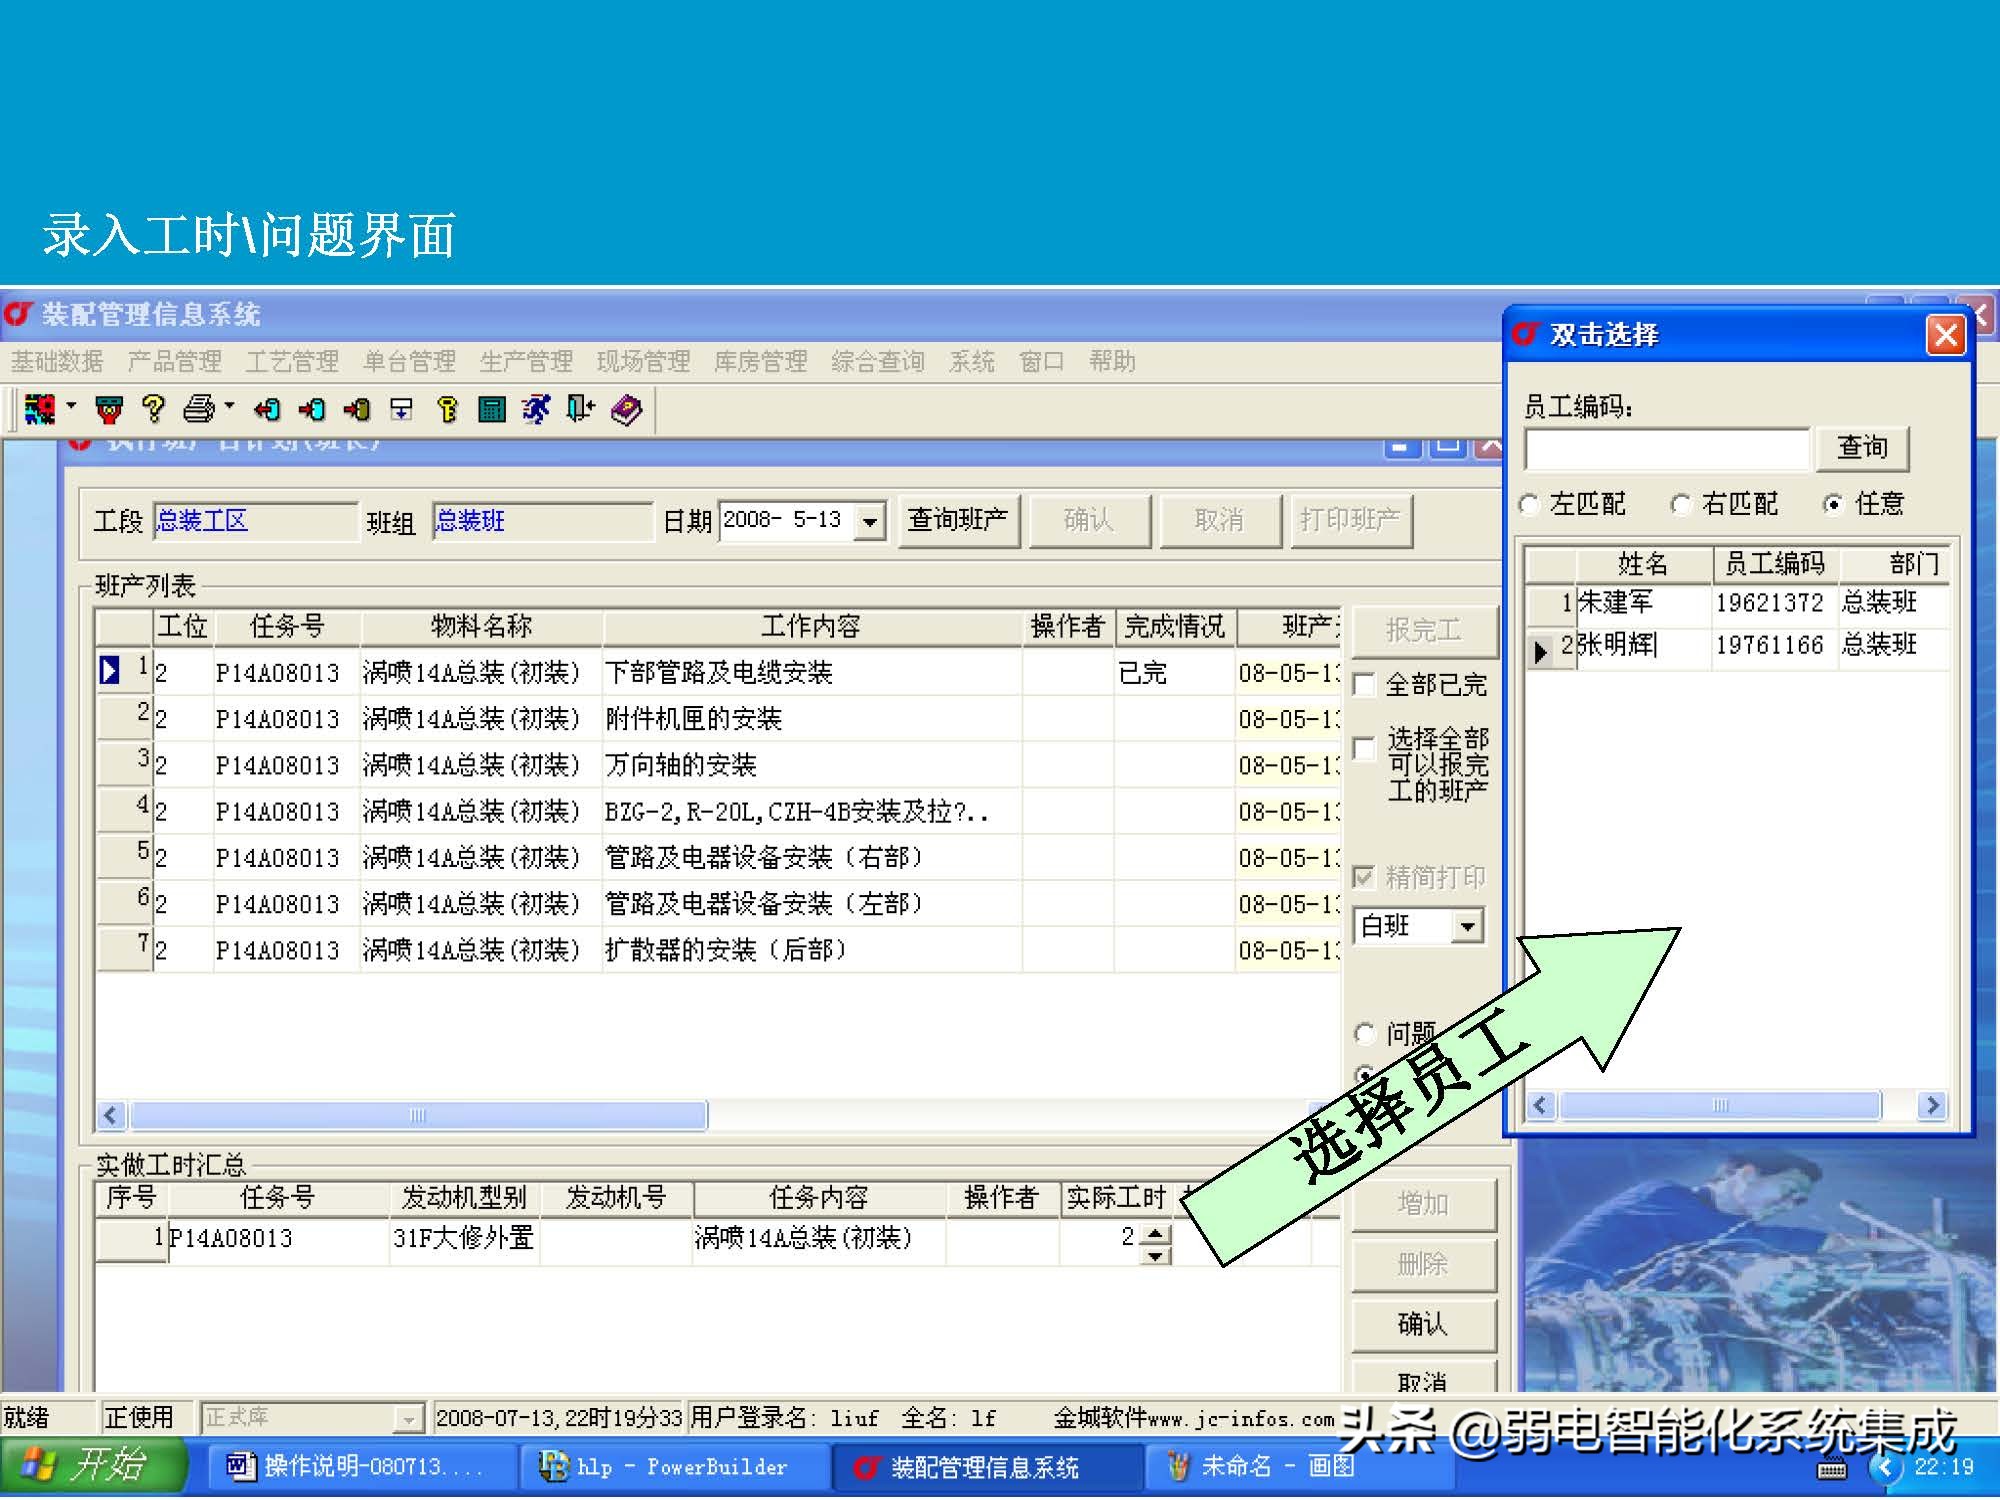Click cylinder icon with left-pointing red arrow
This screenshot has height=1500, width=2000.
click(x=267, y=409)
